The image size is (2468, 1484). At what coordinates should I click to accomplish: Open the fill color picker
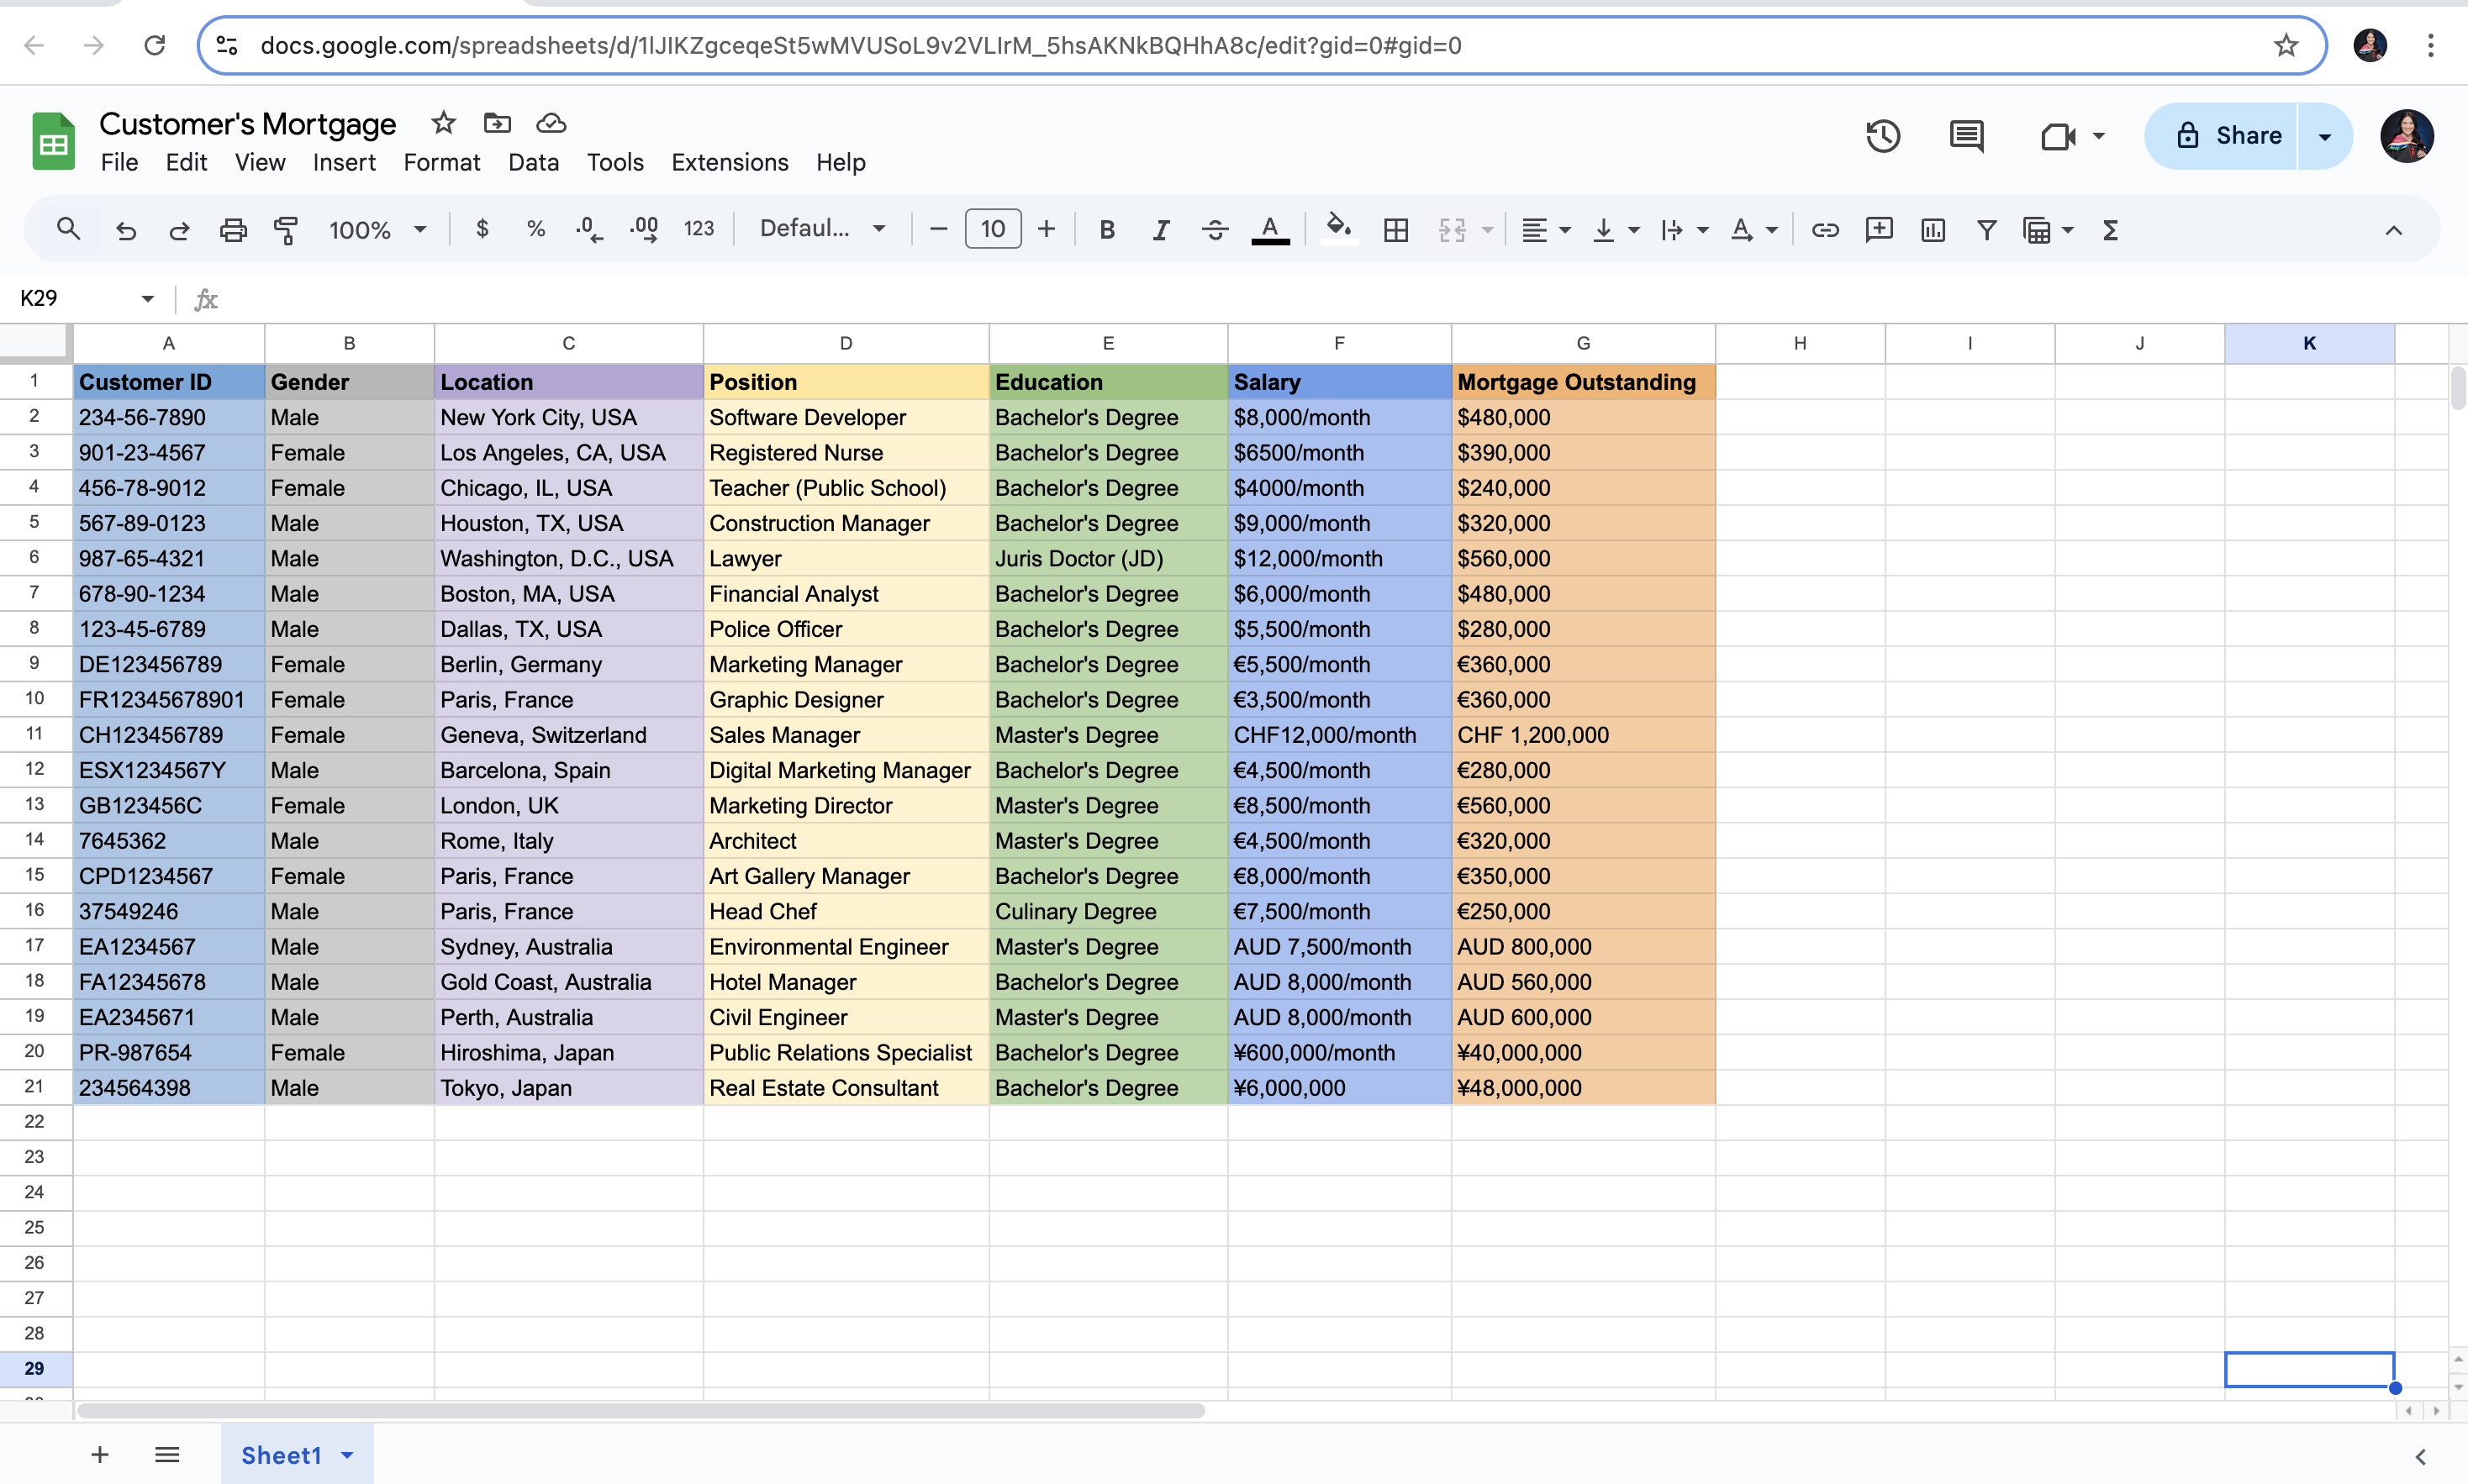click(x=1338, y=229)
